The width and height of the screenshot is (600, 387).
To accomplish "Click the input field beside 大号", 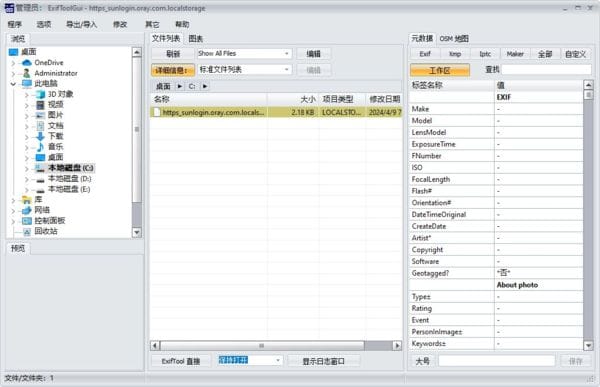I will coord(497,361).
